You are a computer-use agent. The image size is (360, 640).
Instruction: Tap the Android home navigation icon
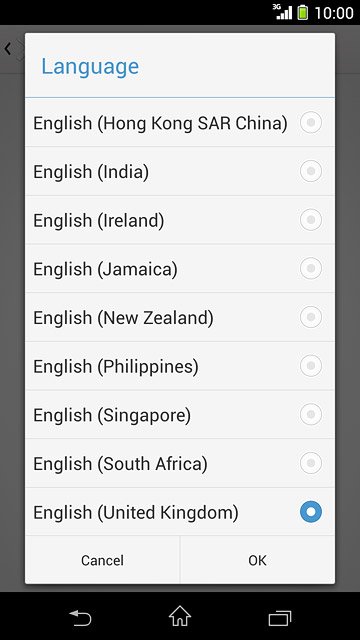pyautogui.click(x=180, y=616)
